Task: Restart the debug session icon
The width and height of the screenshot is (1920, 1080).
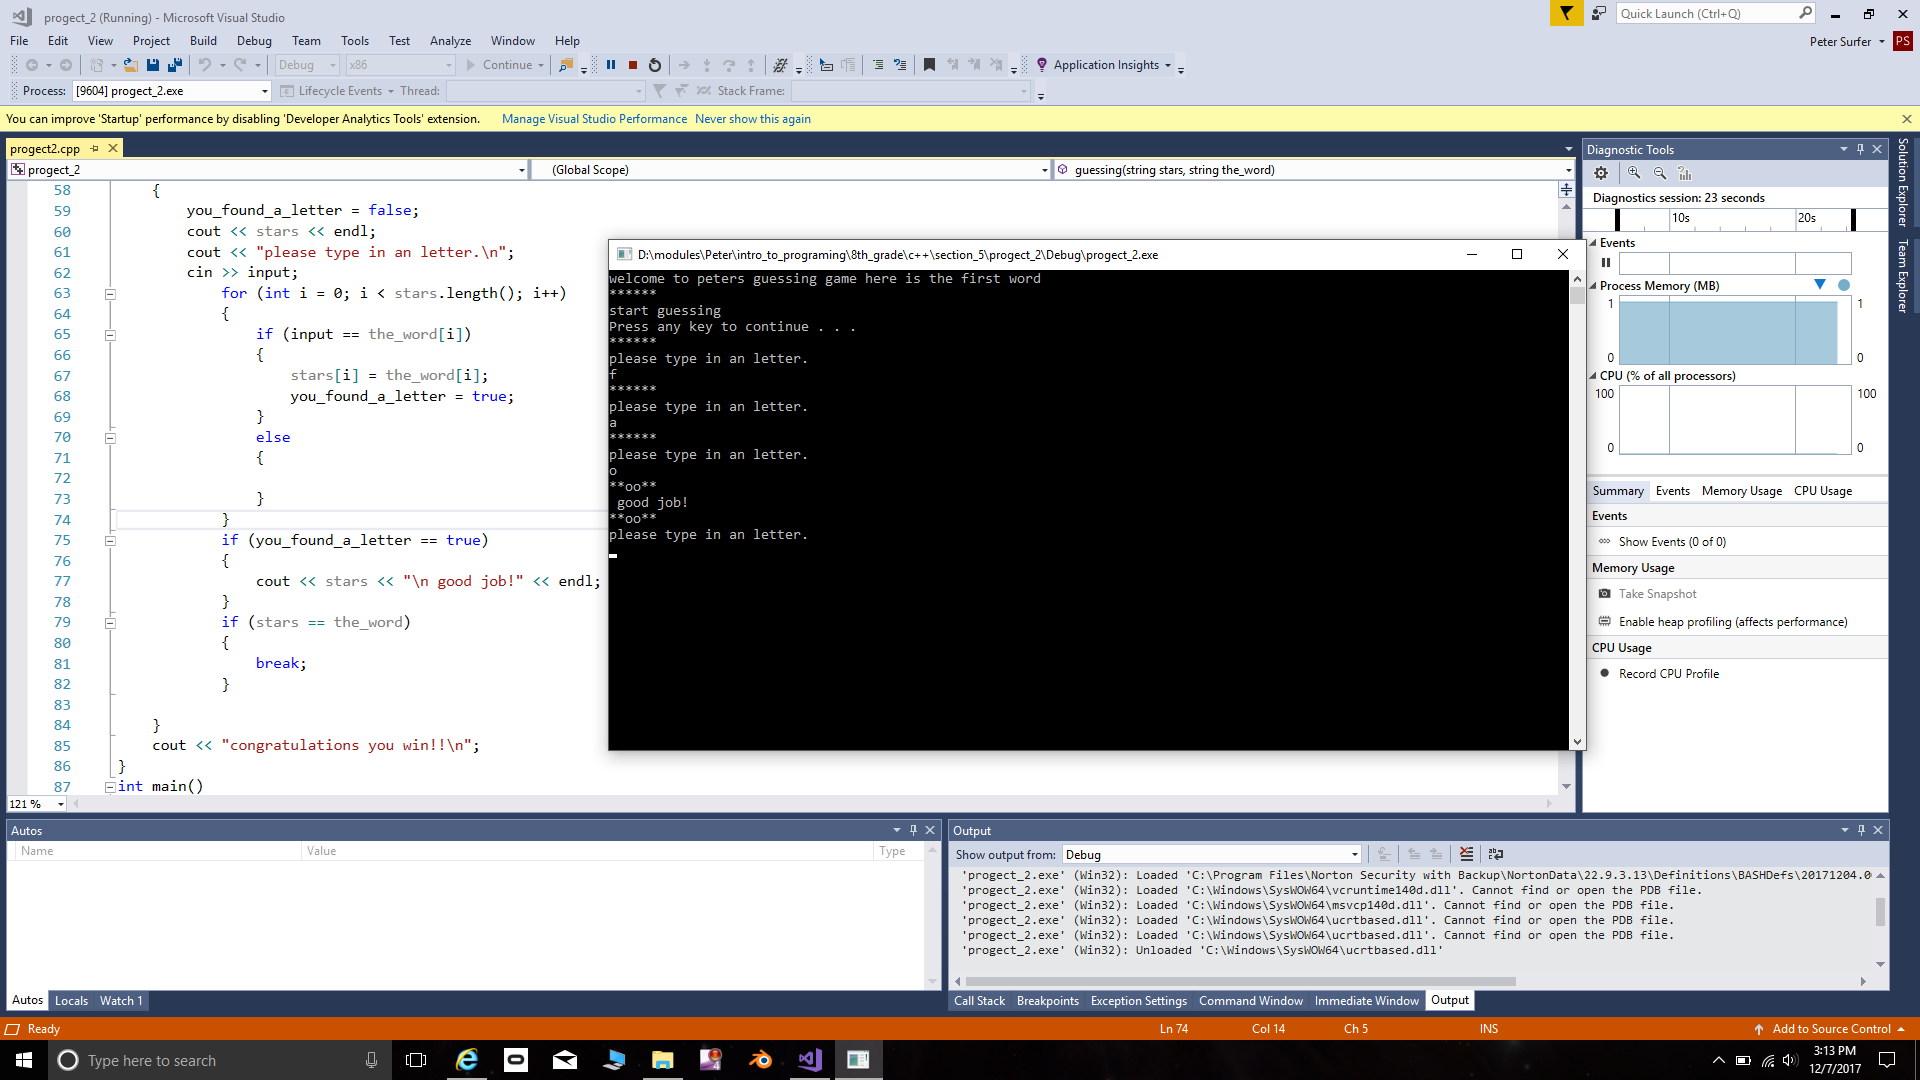Action: pyautogui.click(x=655, y=65)
